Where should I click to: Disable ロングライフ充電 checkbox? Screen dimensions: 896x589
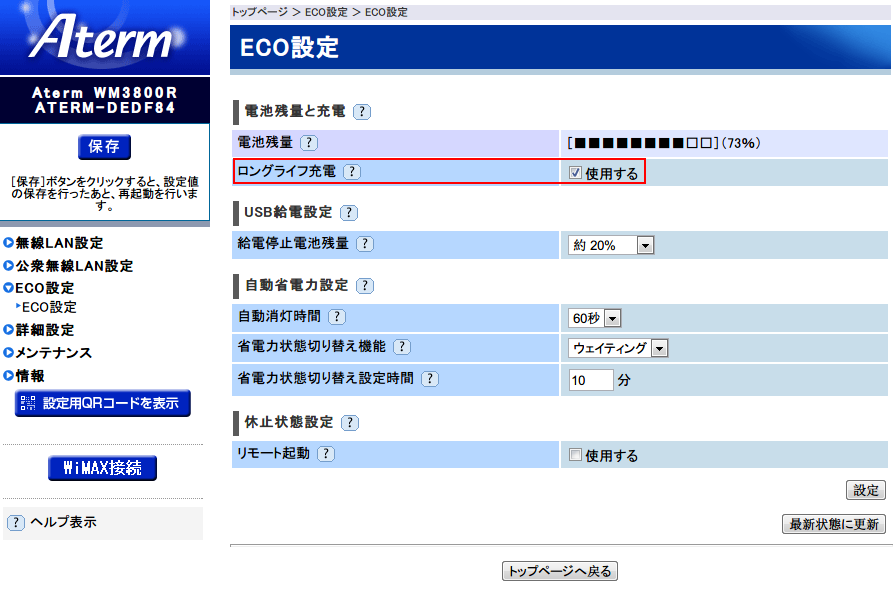[x=575, y=173]
